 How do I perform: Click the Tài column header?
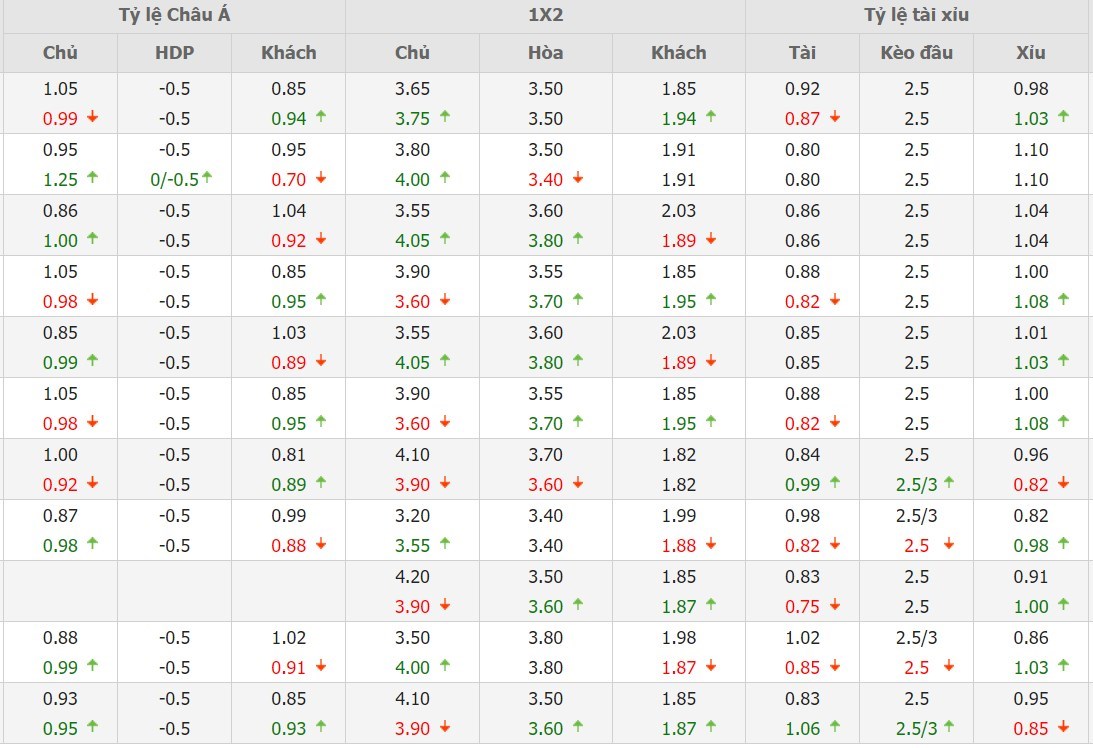tap(802, 53)
